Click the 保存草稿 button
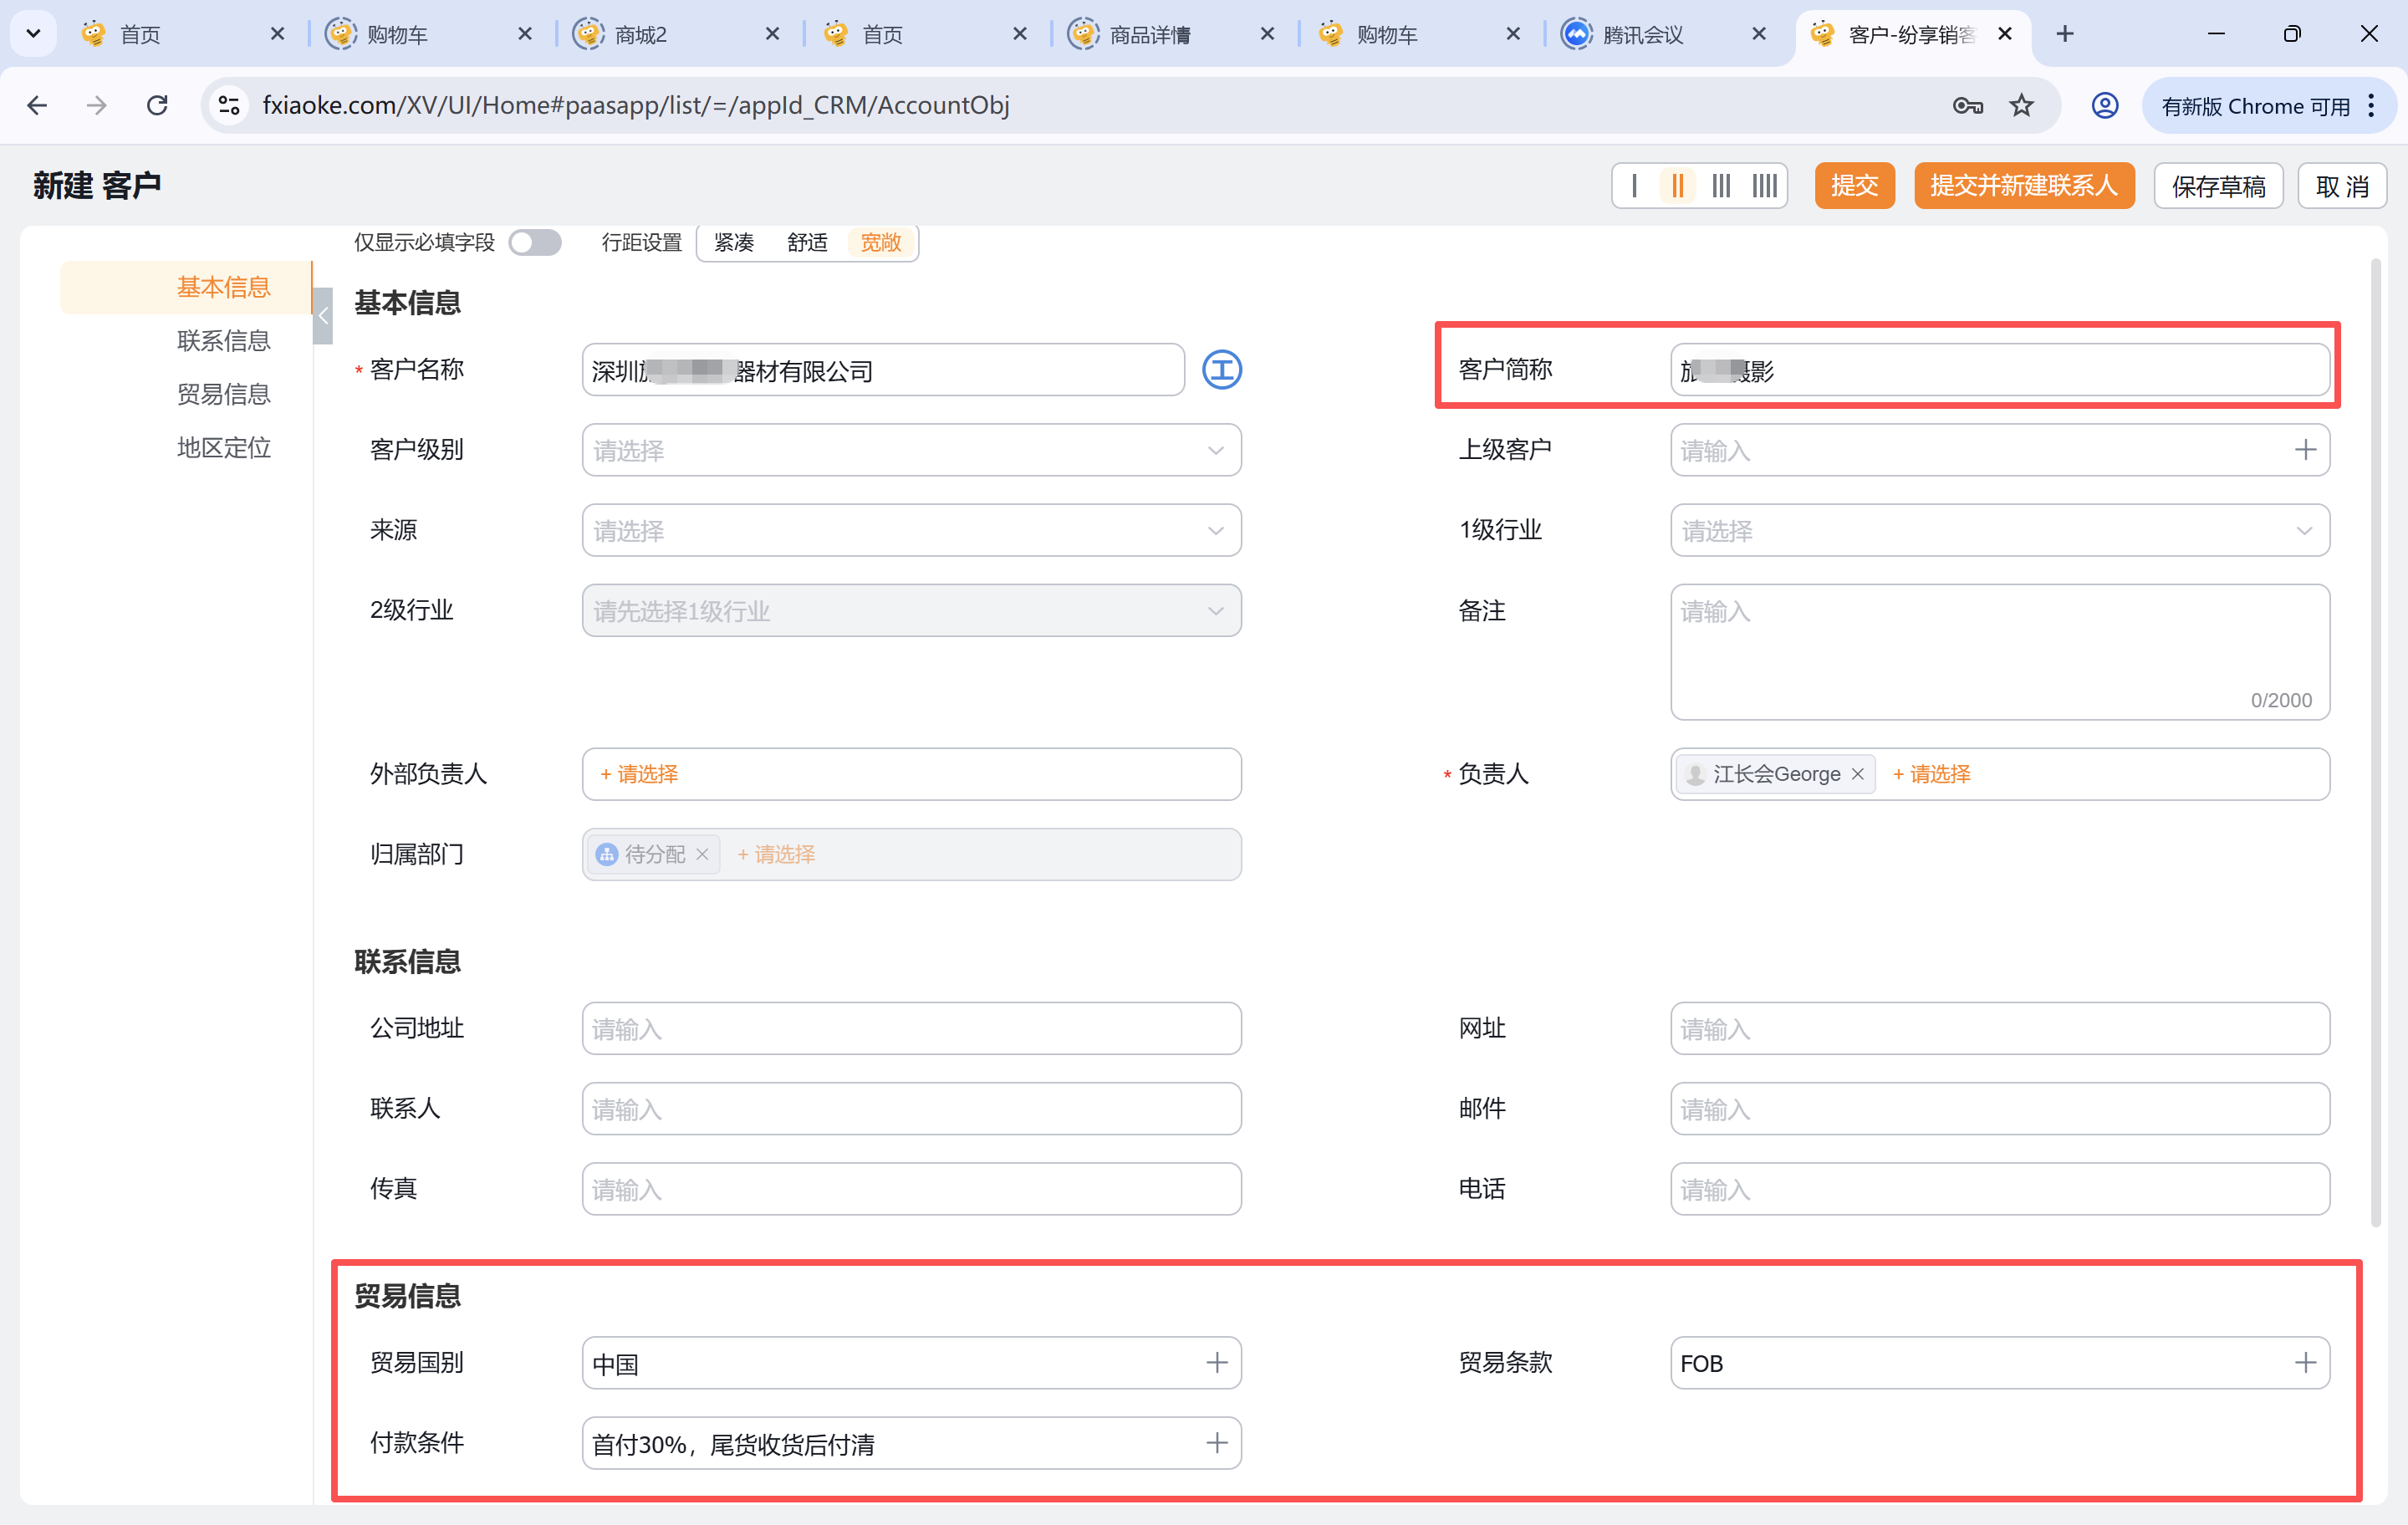Image resolution: width=2408 pixels, height=1525 pixels. click(x=2218, y=186)
